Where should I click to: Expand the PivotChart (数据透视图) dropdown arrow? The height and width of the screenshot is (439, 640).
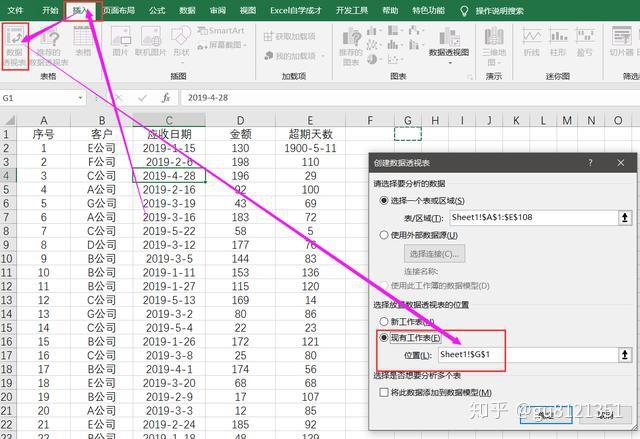pos(449,63)
